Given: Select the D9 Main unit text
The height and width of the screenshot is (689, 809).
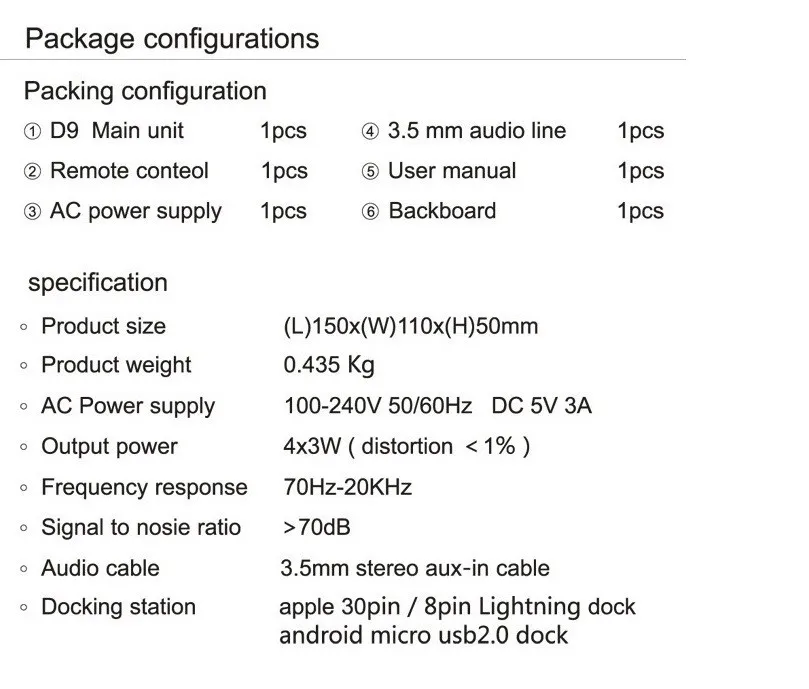Looking at the screenshot, I should 117,131.
